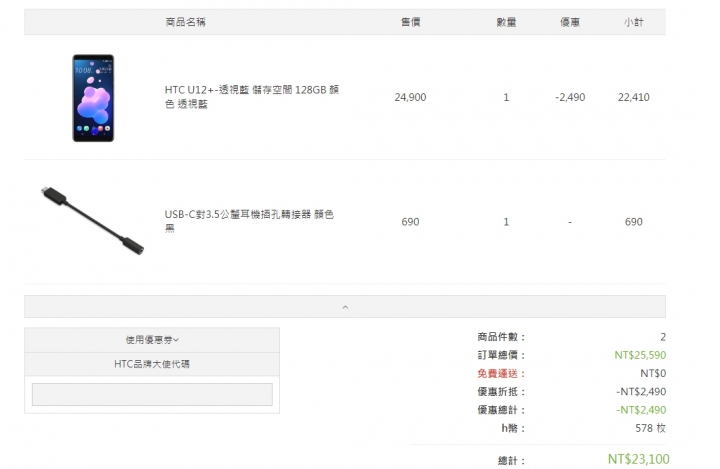
Task: Expand the 使用優惠券 dropdown
Action: point(152,340)
